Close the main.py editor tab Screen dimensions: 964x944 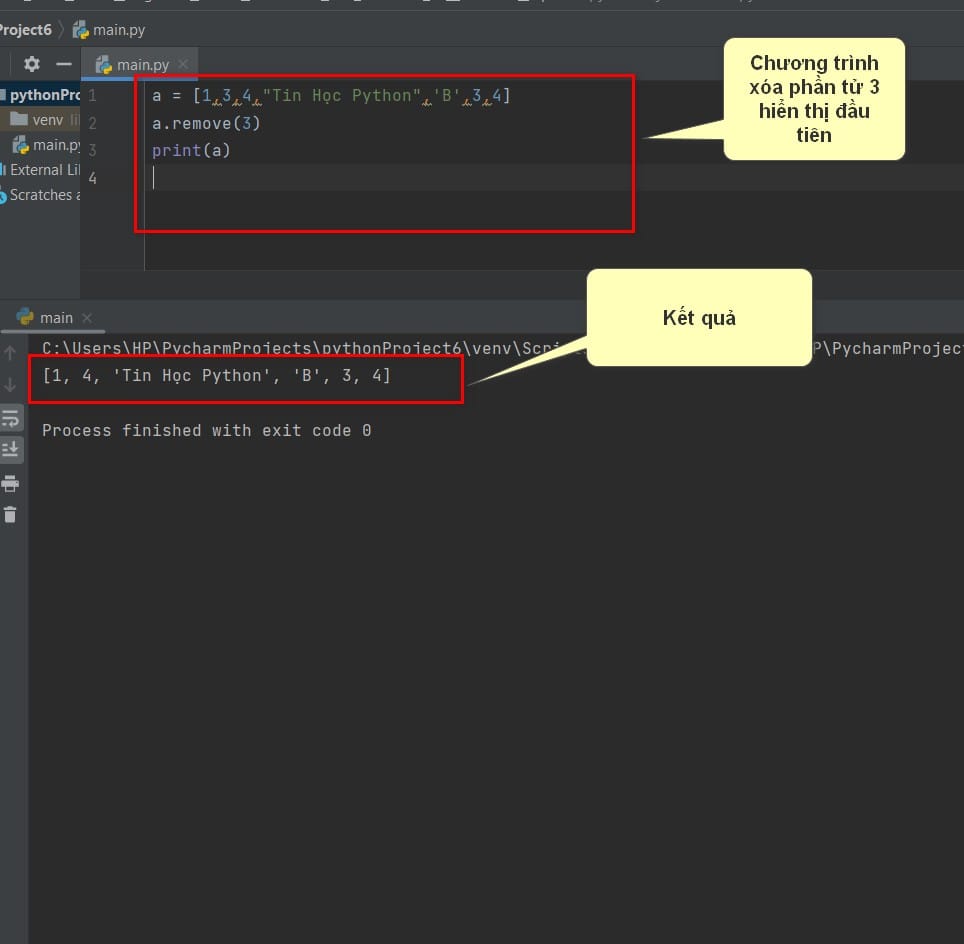[183, 64]
